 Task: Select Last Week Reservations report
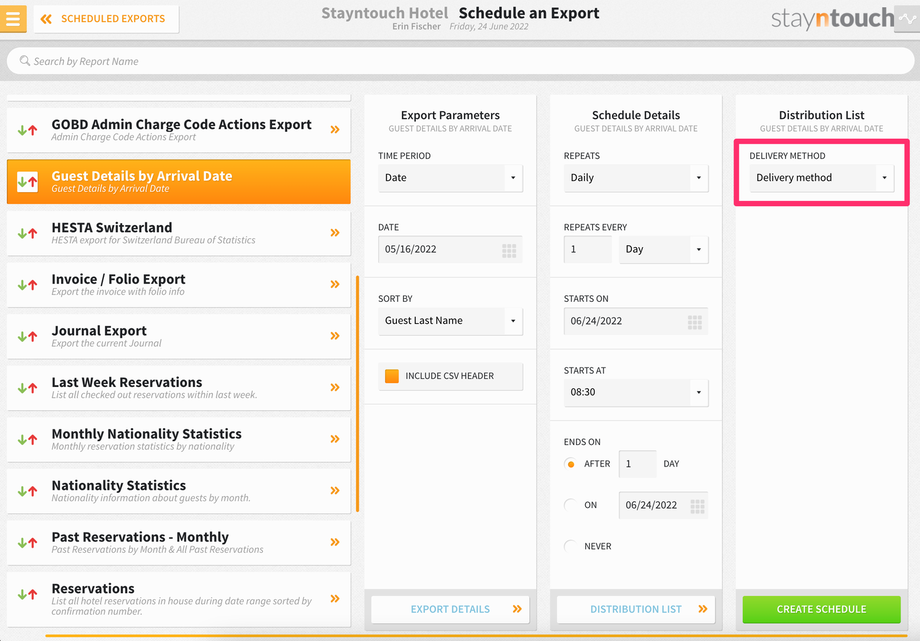[178, 387]
